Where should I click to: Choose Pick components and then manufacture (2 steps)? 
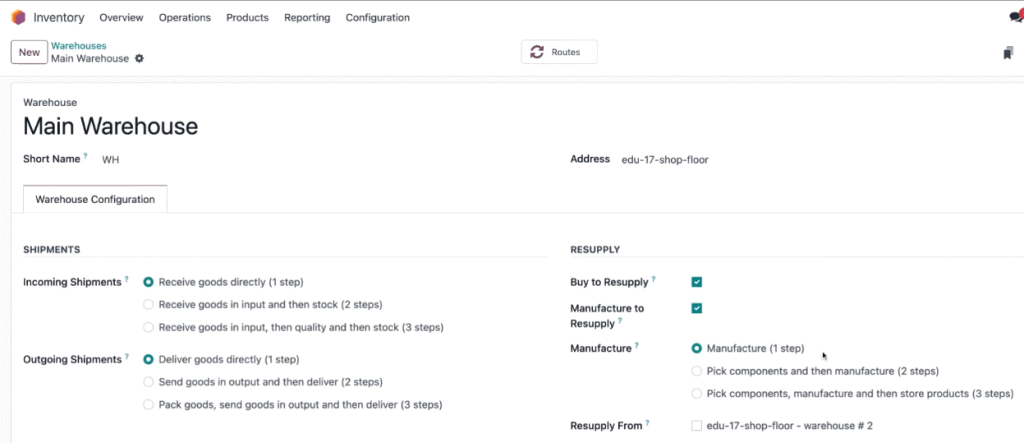pyautogui.click(x=697, y=371)
